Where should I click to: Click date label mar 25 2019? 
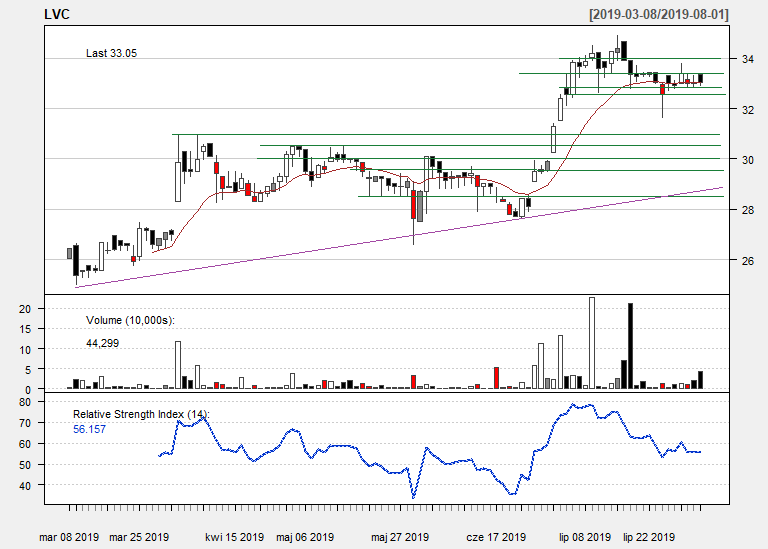(139, 537)
